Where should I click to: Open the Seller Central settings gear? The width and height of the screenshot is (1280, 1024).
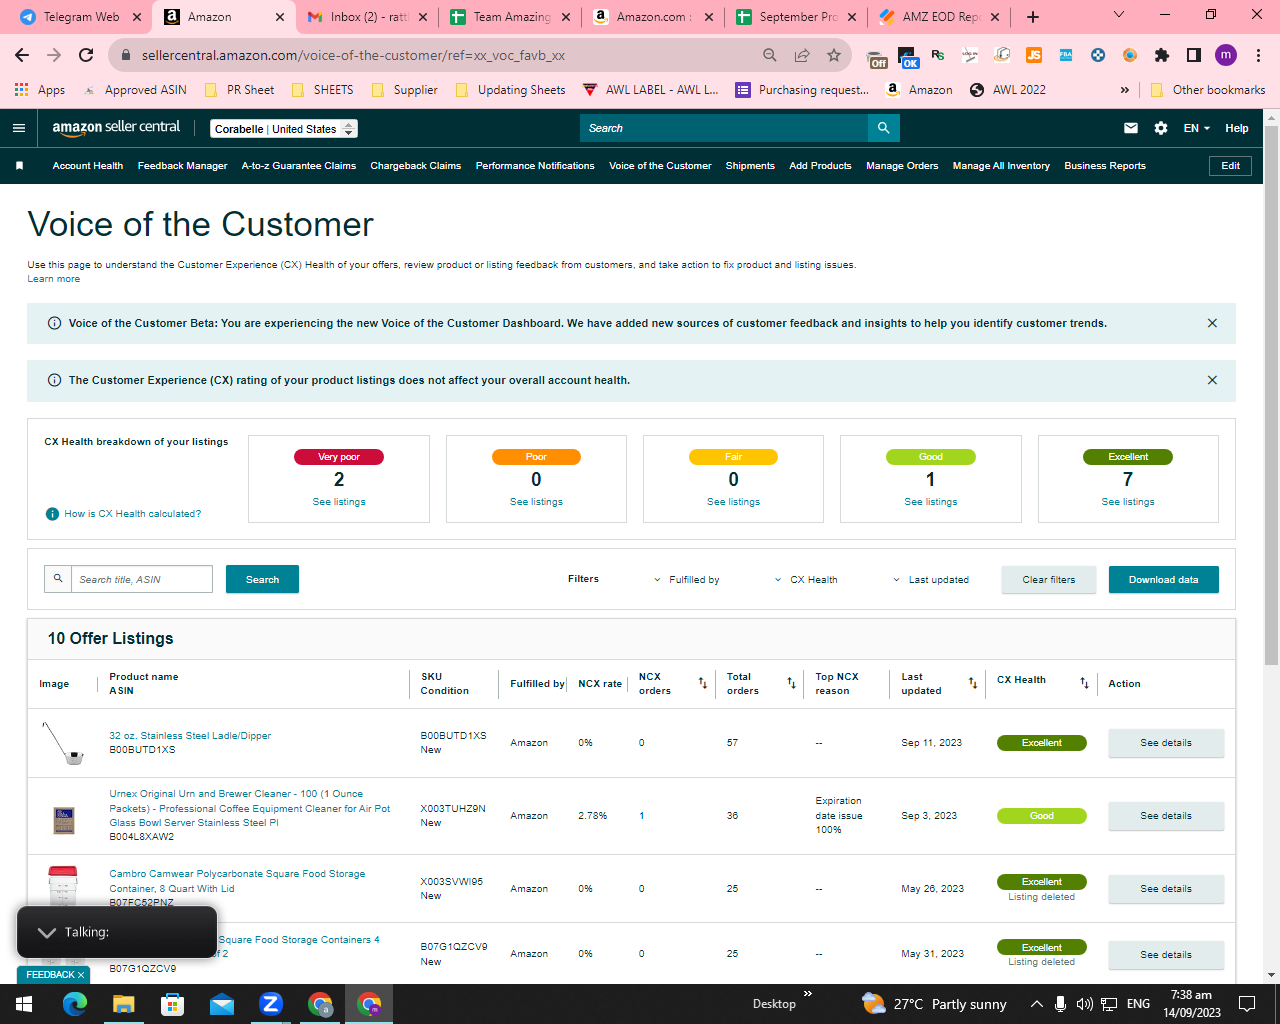[x=1161, y=128]
